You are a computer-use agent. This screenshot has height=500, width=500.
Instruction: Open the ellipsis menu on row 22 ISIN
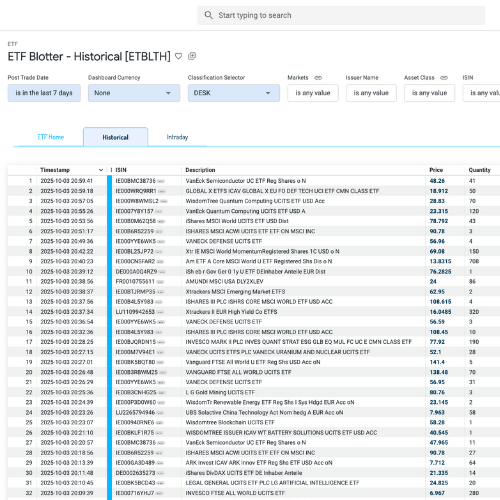161,392
